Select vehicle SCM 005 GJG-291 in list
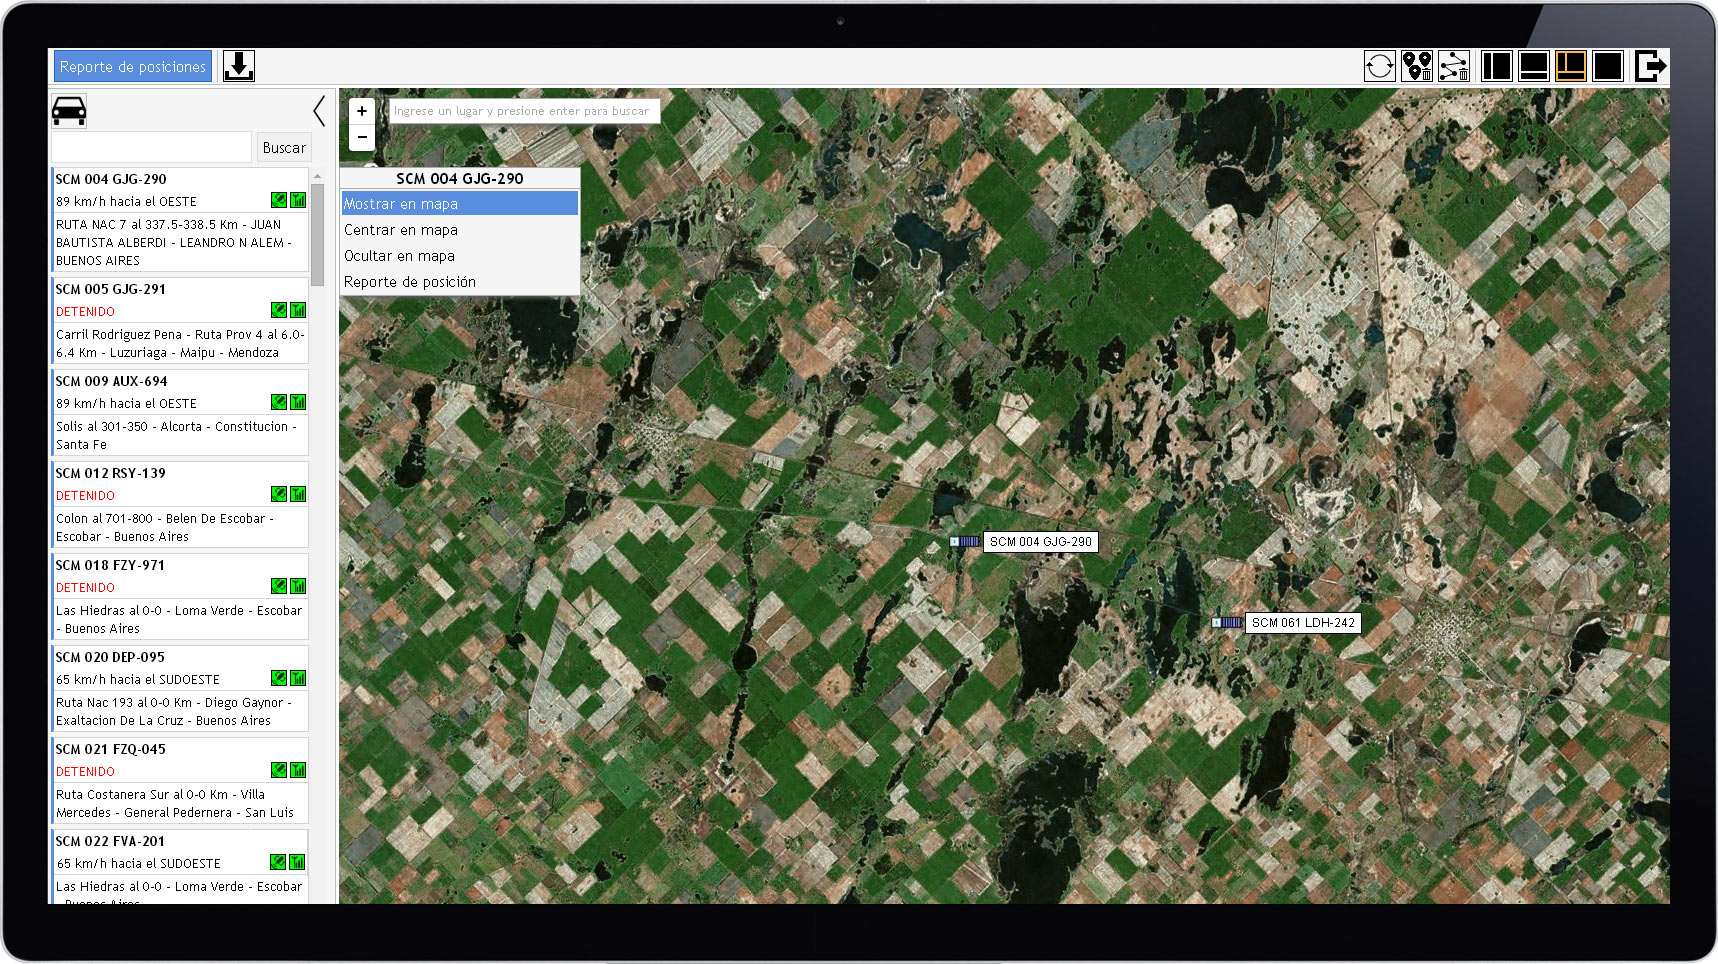This screenshot has height=964, width=1718. pyautogui.click(x=111, y=289)
